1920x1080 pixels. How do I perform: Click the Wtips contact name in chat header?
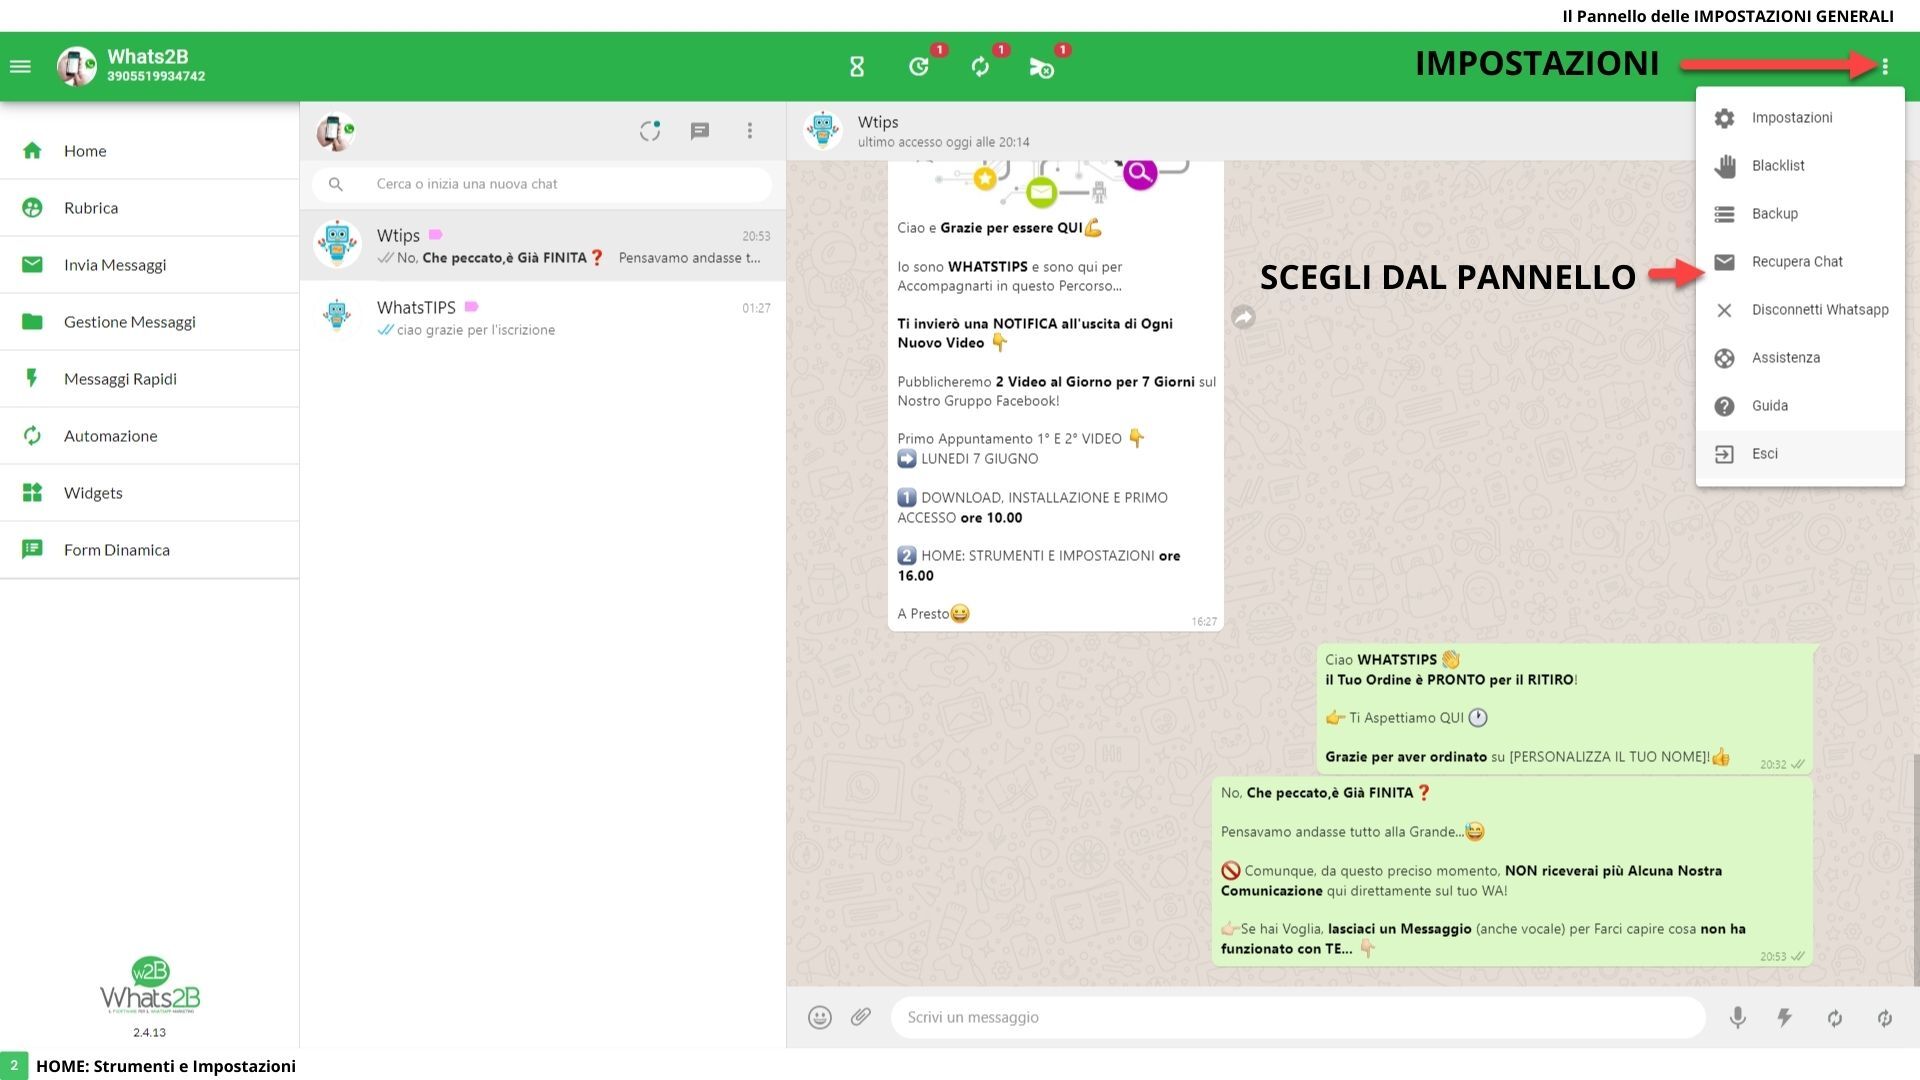tap(878, 122)
